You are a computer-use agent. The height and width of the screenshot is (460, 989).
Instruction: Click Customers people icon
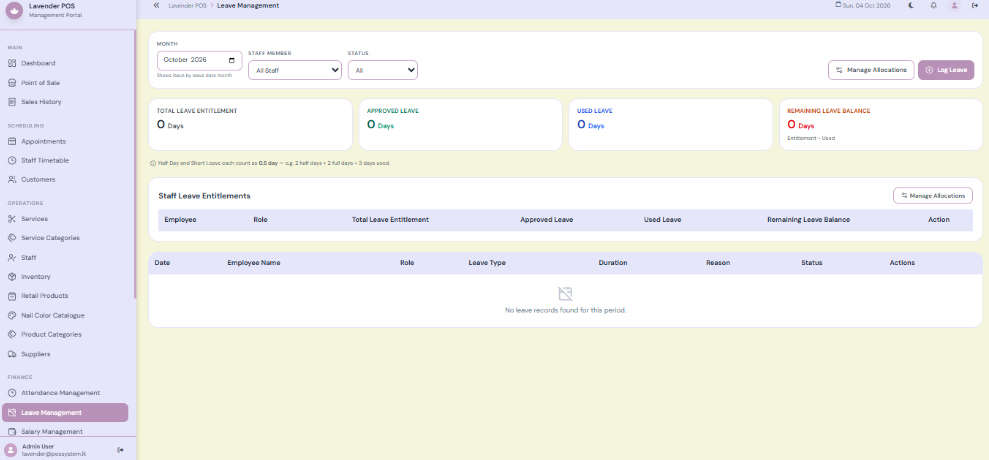click(x=11, y=179)
